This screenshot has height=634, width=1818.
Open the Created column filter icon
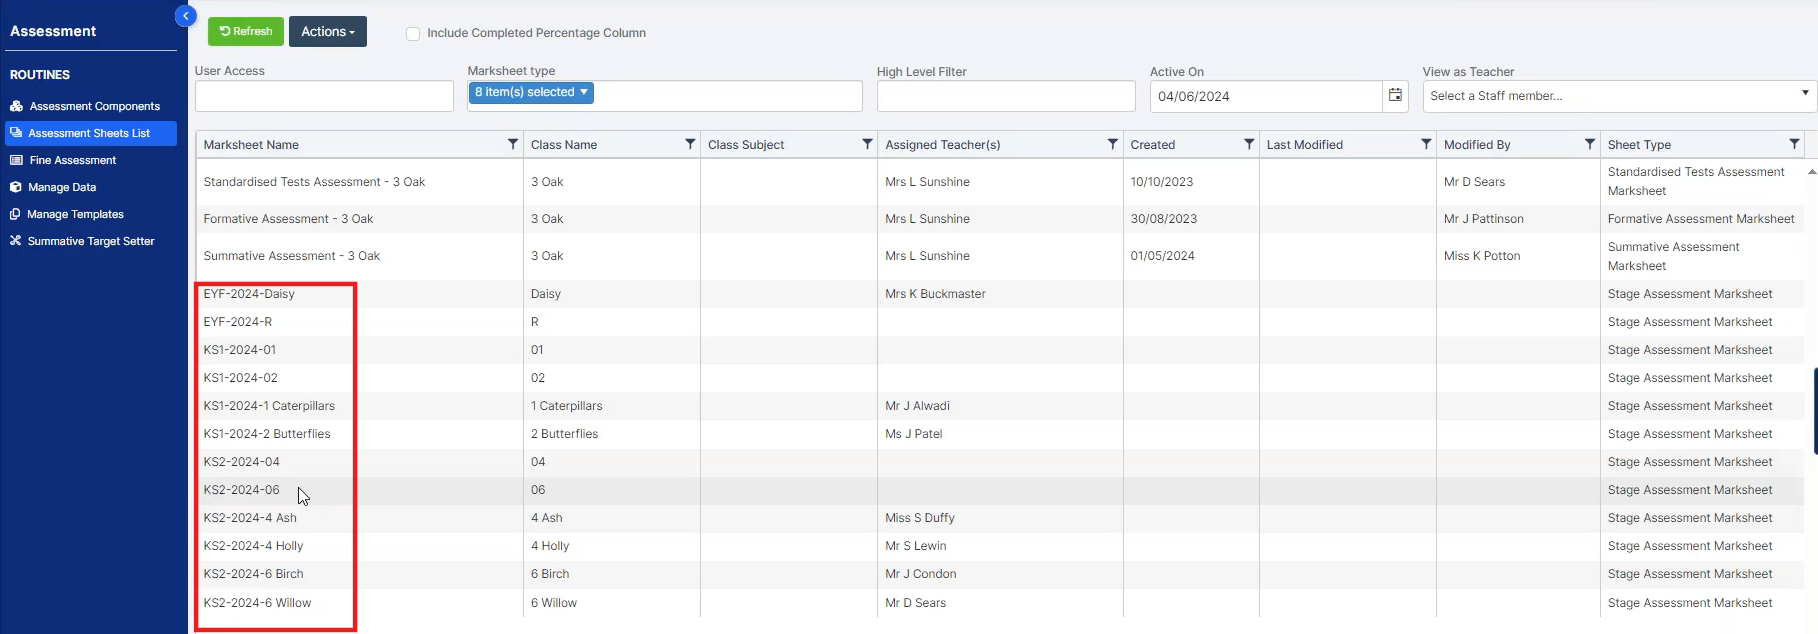click(x=1249, y=144)
